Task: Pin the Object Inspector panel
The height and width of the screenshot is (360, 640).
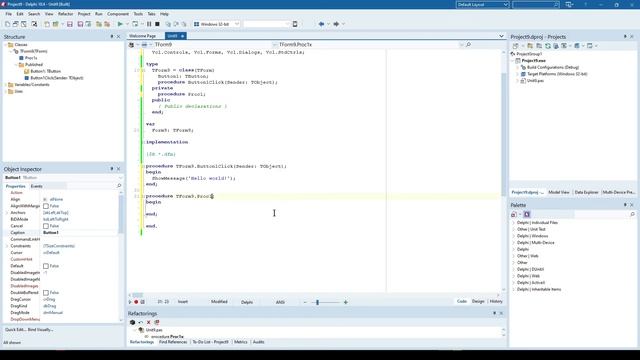Action: pos(112,169)
